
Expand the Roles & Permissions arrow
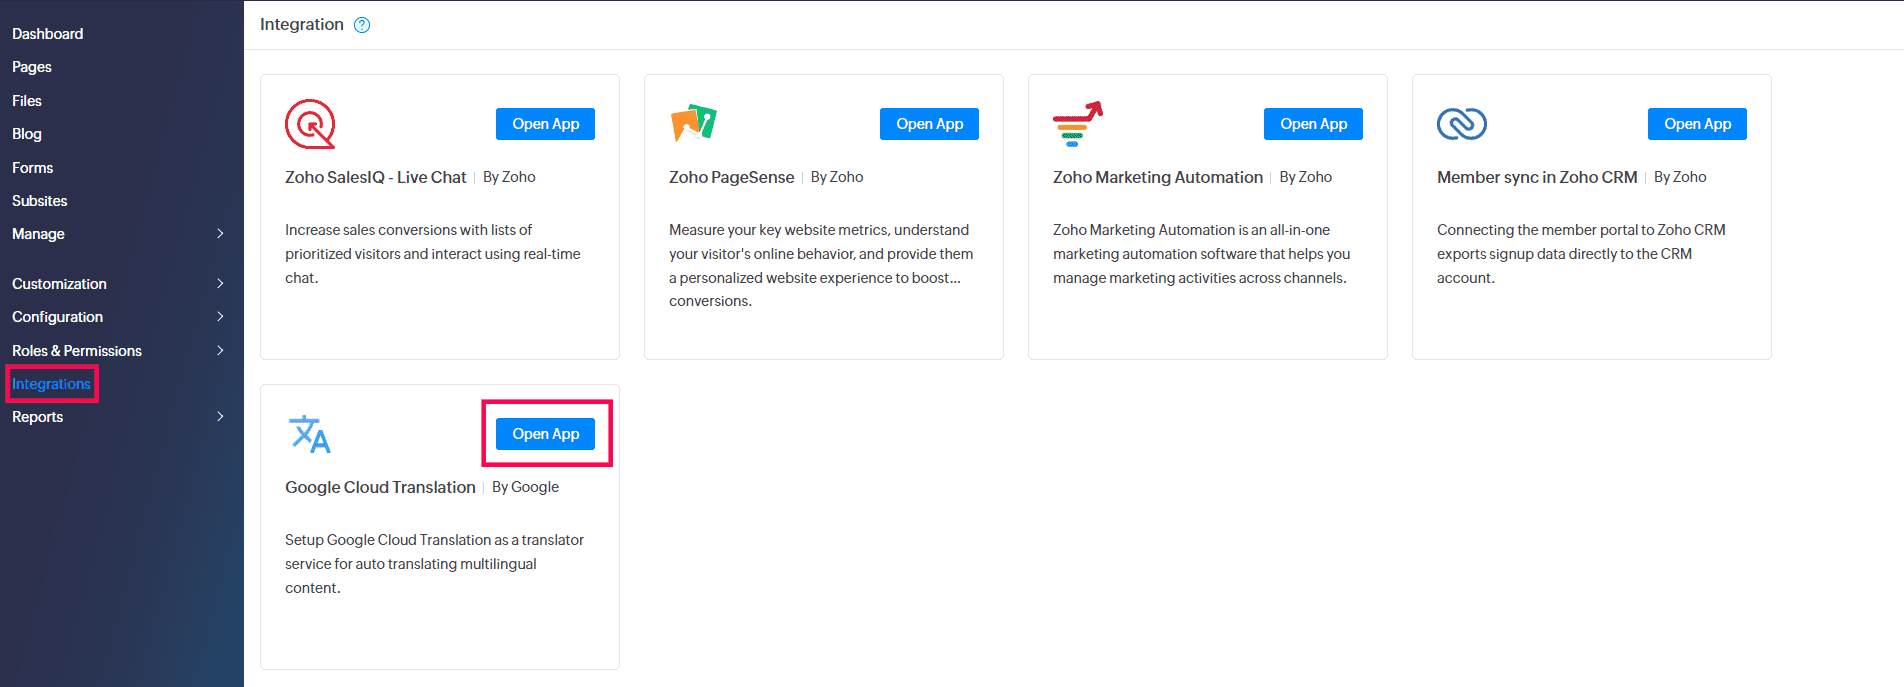220,351
